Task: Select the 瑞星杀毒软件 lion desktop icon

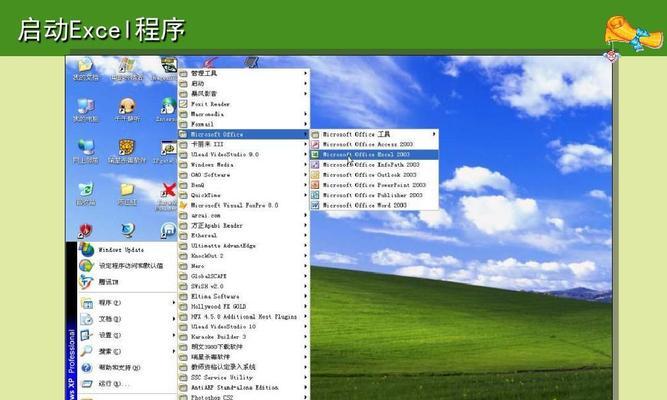Action: pyautogui.click(x=127, y=151)
